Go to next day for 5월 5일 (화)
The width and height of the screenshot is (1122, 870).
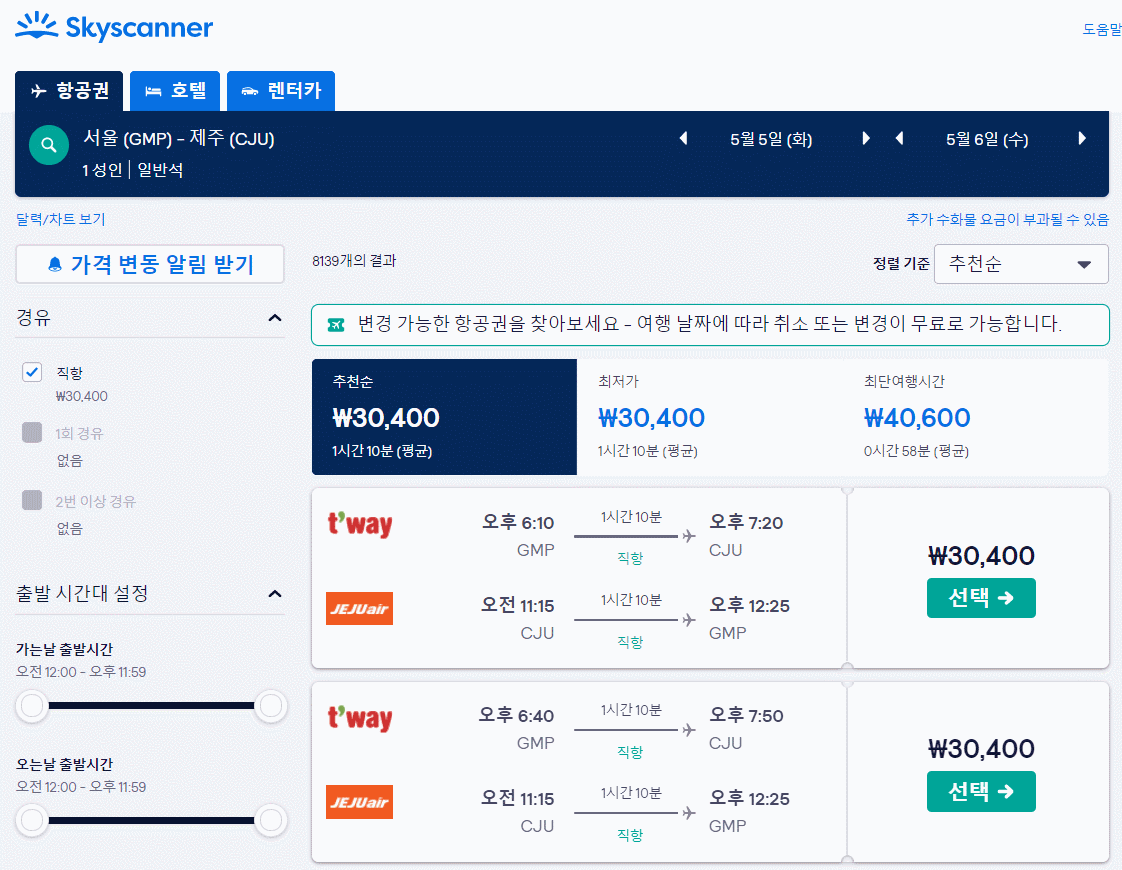pyautogui.click(x=866, y=138)
